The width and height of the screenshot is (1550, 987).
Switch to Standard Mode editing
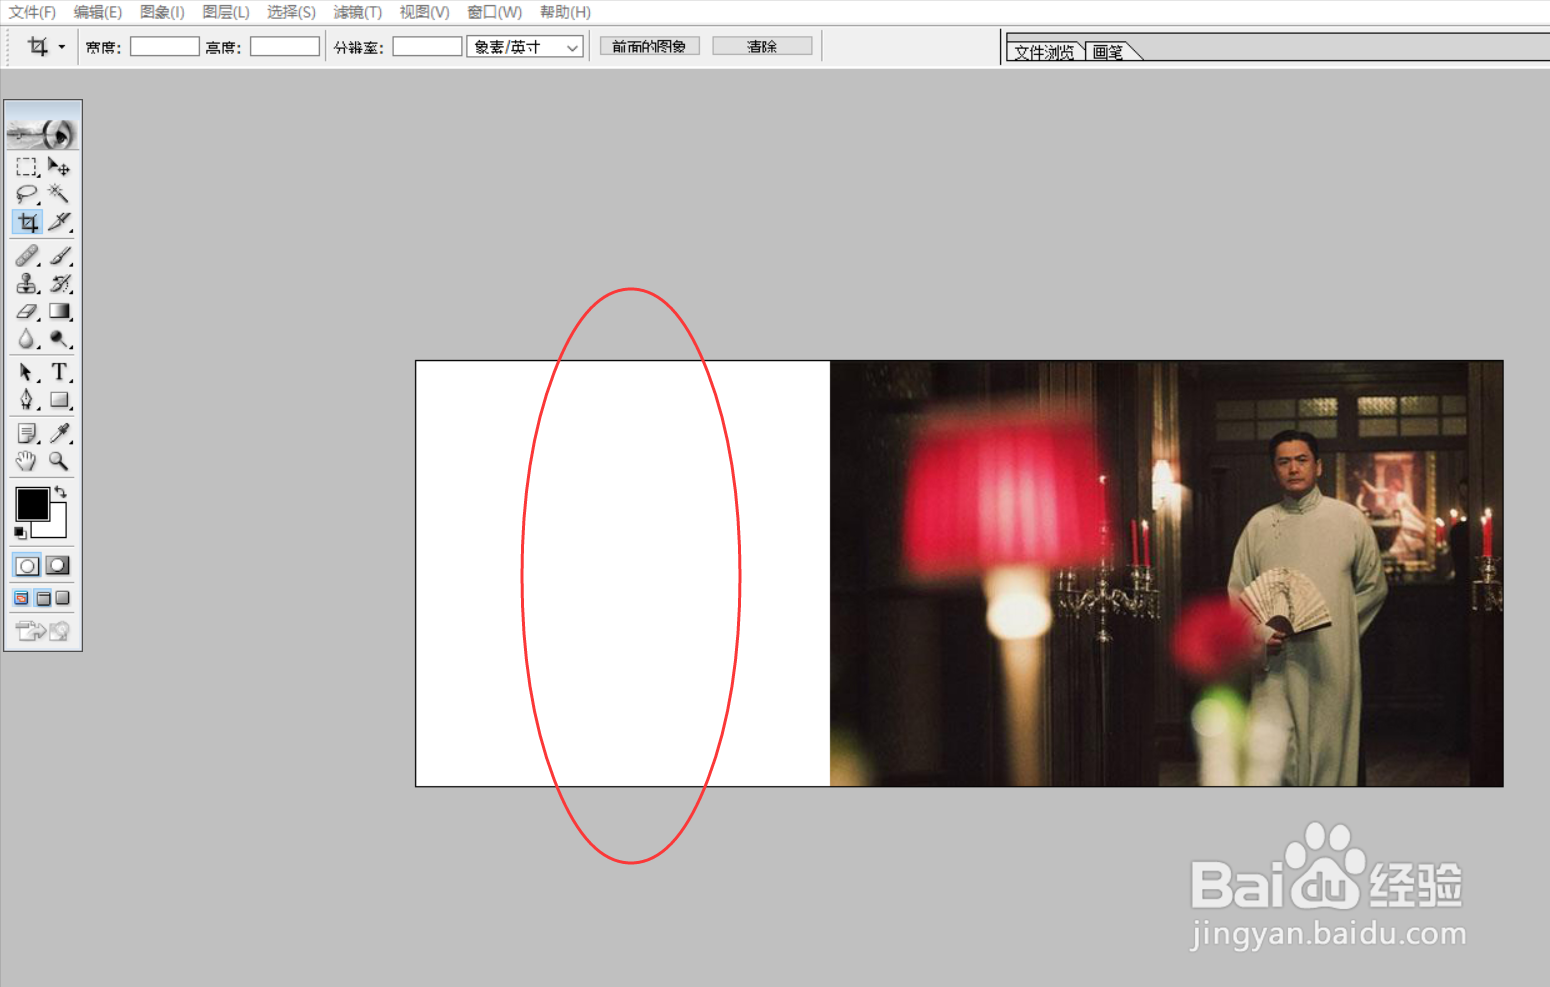point(27,566)
